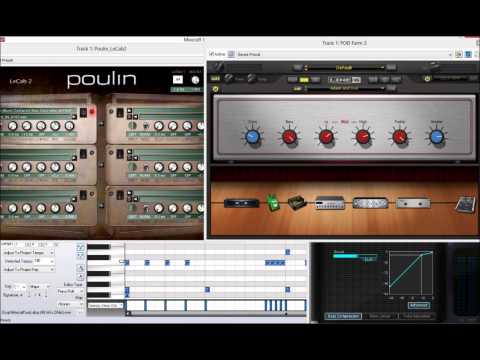The width and height of the screenshot is (480, 360).
Task: Select the green stompbox pedal in signal chain
Action: click(x=273, y=203)
